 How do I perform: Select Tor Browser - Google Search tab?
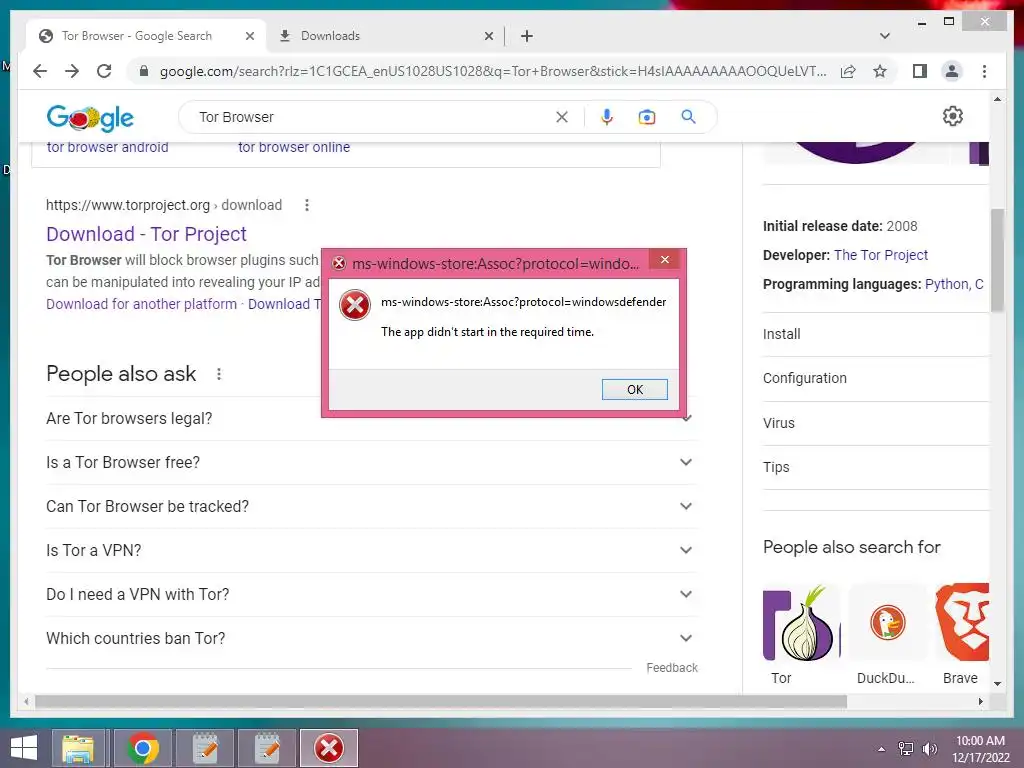coord(146,36)
